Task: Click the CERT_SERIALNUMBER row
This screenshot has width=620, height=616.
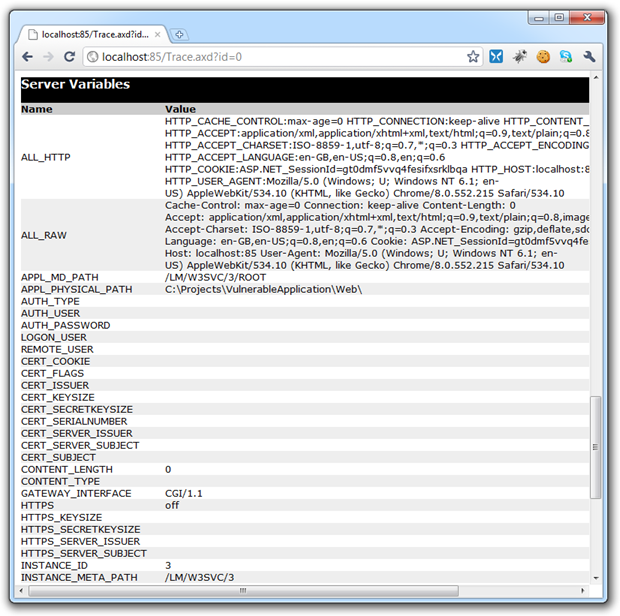Action: coord(305,421)
